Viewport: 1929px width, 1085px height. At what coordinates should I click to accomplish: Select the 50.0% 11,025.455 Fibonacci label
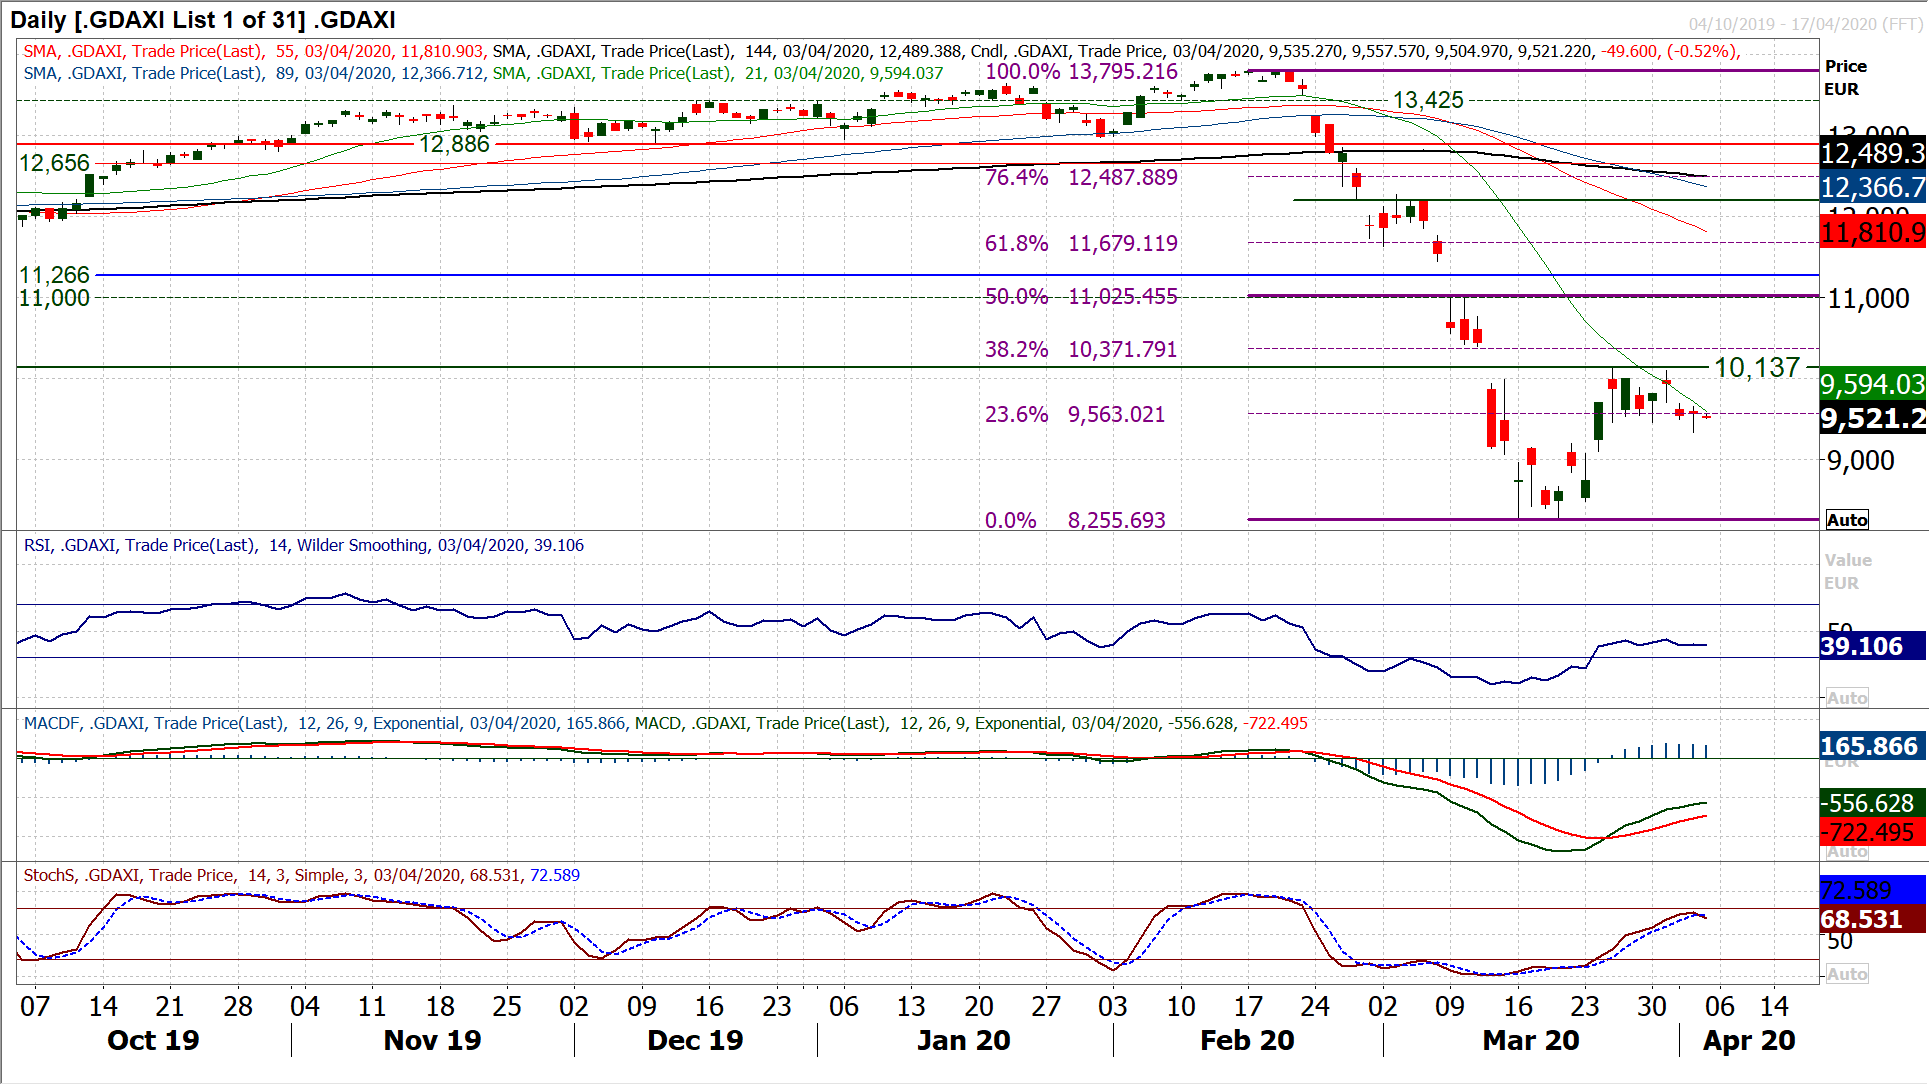coord(1081,297)
